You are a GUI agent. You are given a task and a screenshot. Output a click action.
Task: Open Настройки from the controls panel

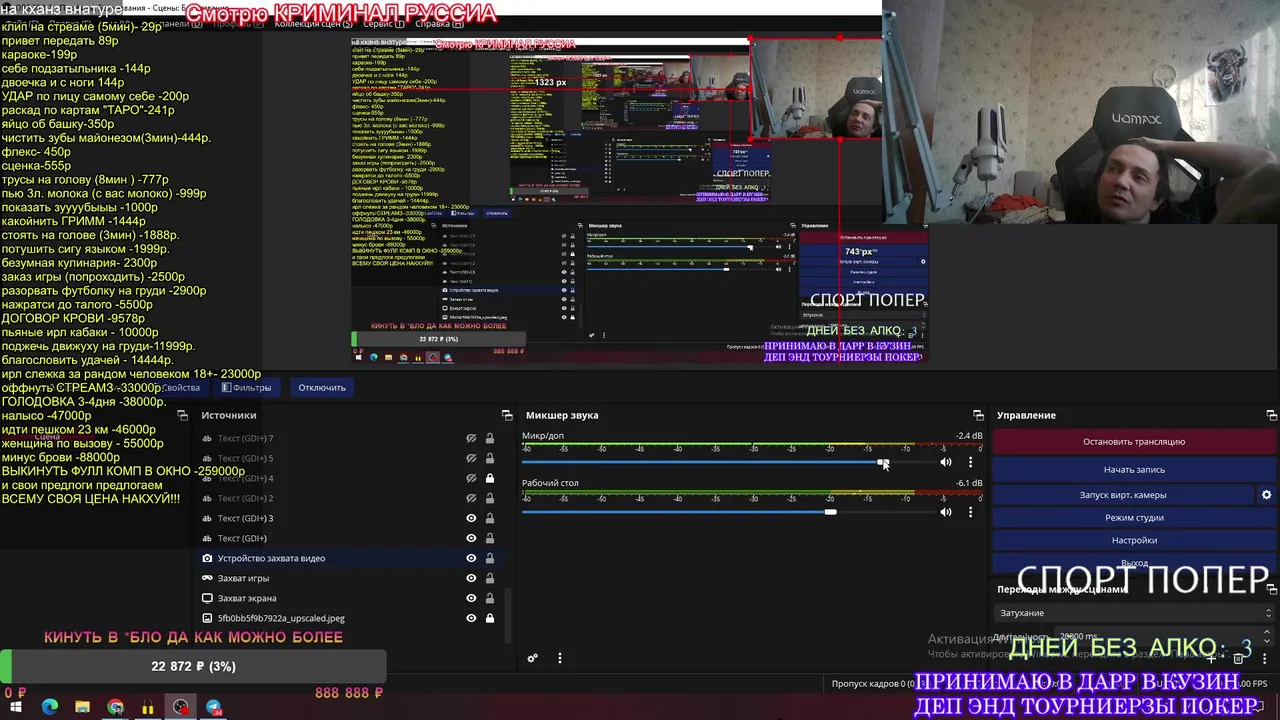(x=1134, y=540)
